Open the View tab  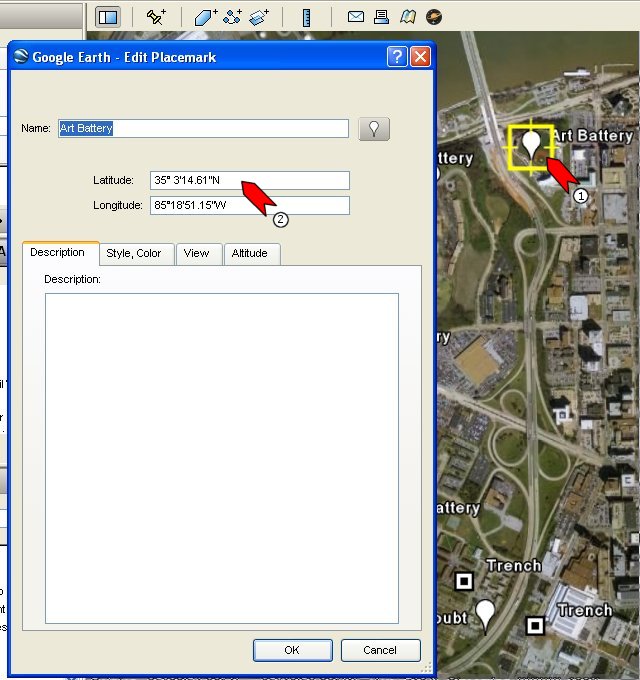(197, 253)
